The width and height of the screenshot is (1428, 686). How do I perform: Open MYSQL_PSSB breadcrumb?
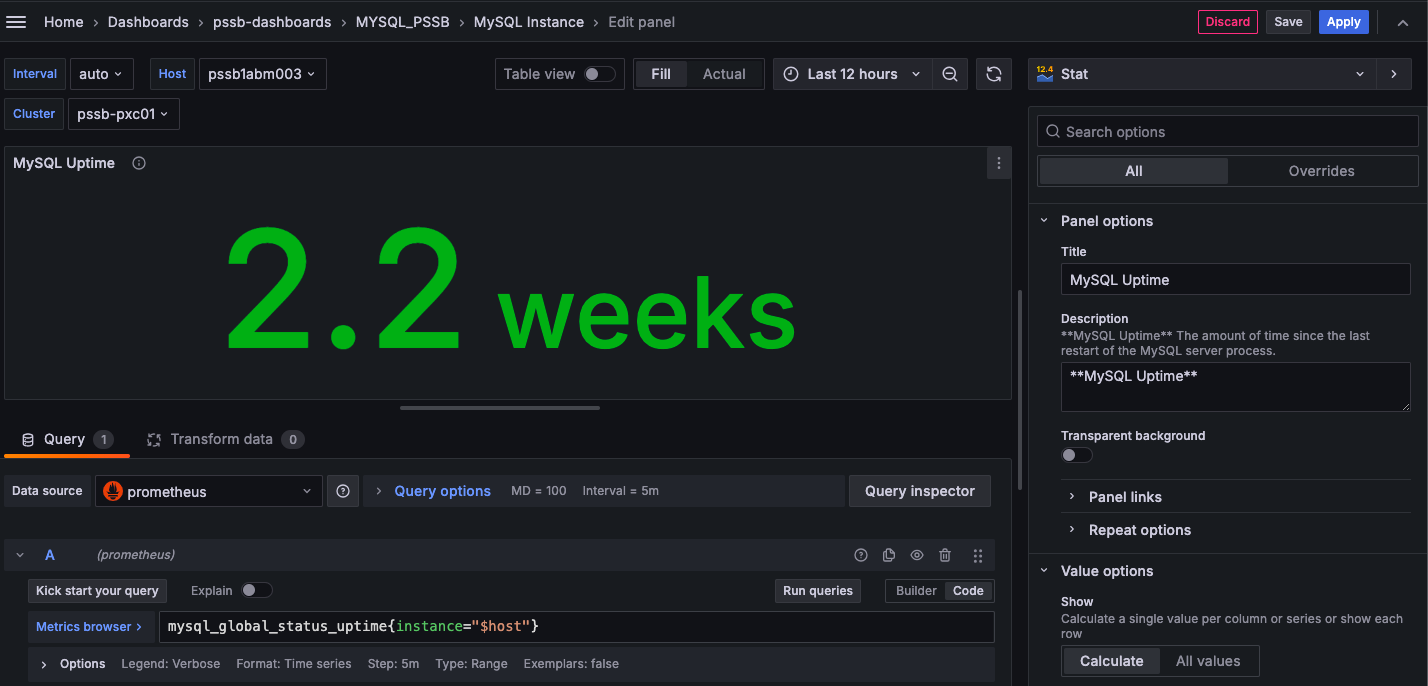coord(402,22)
